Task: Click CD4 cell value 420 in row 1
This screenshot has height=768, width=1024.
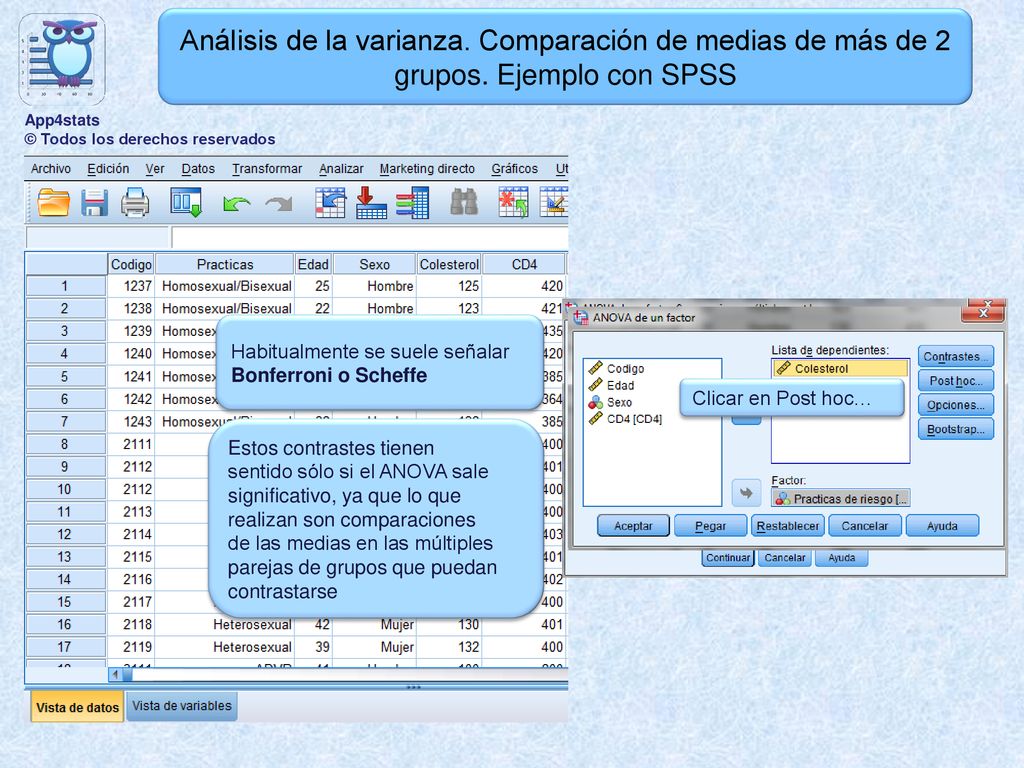Action: pos(524,286)
